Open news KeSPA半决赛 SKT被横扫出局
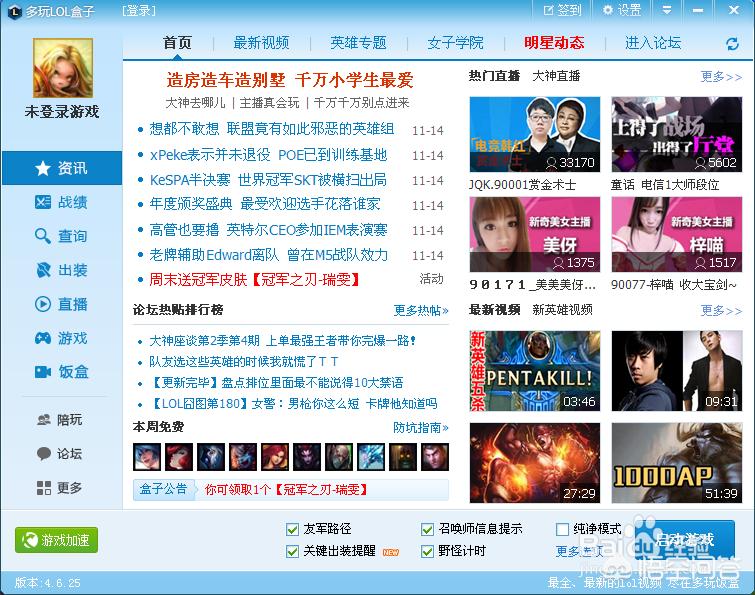The image size is (755, 595). [x=268, y=180]
